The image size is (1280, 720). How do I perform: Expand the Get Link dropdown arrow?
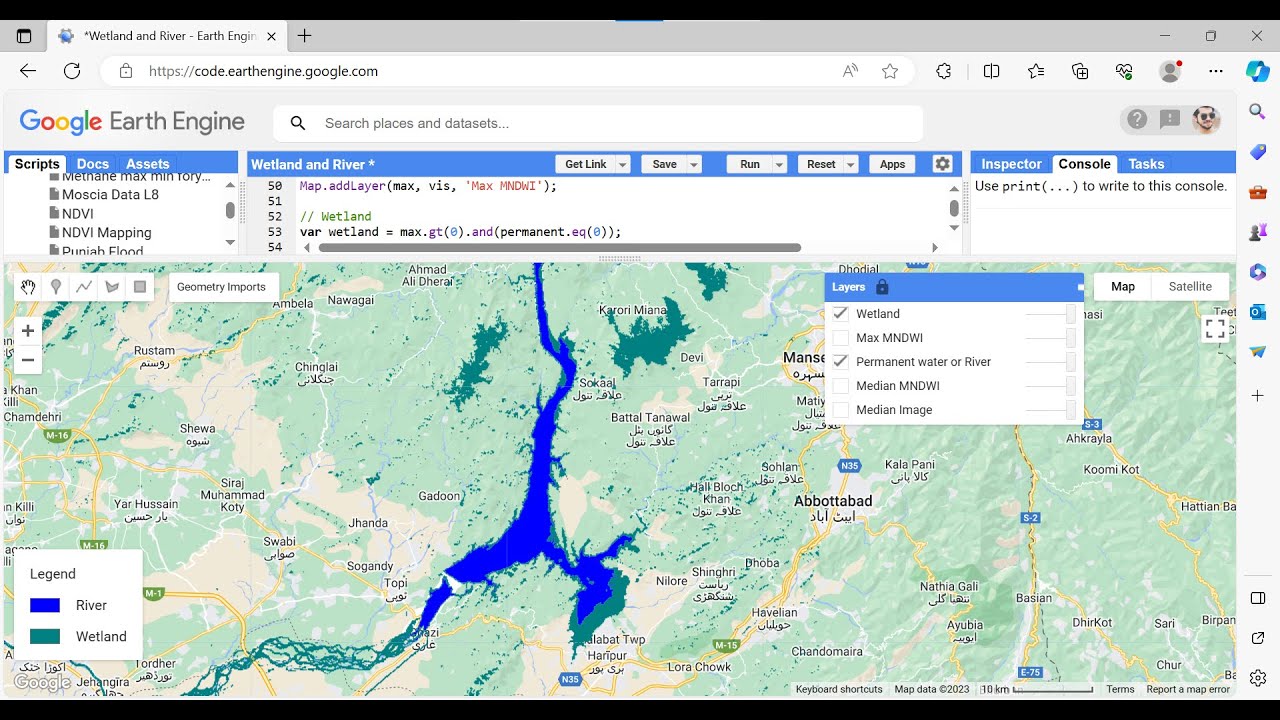point(623,165)
